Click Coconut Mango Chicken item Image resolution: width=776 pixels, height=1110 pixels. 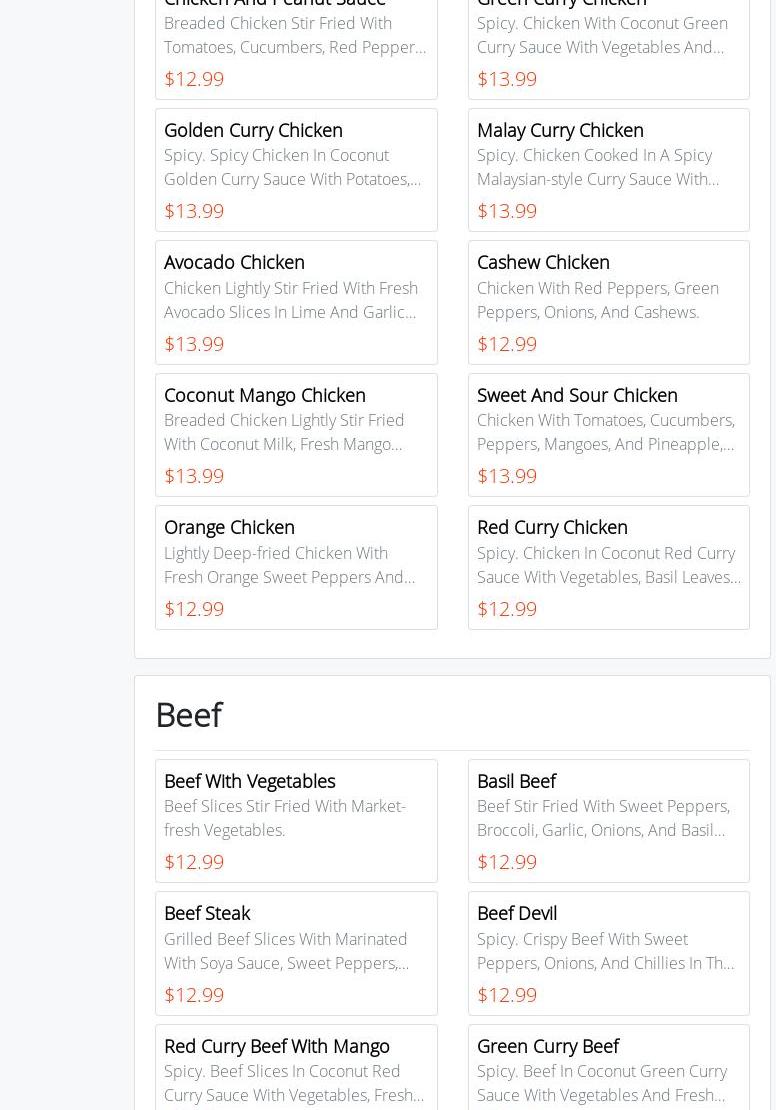(265, 395)
